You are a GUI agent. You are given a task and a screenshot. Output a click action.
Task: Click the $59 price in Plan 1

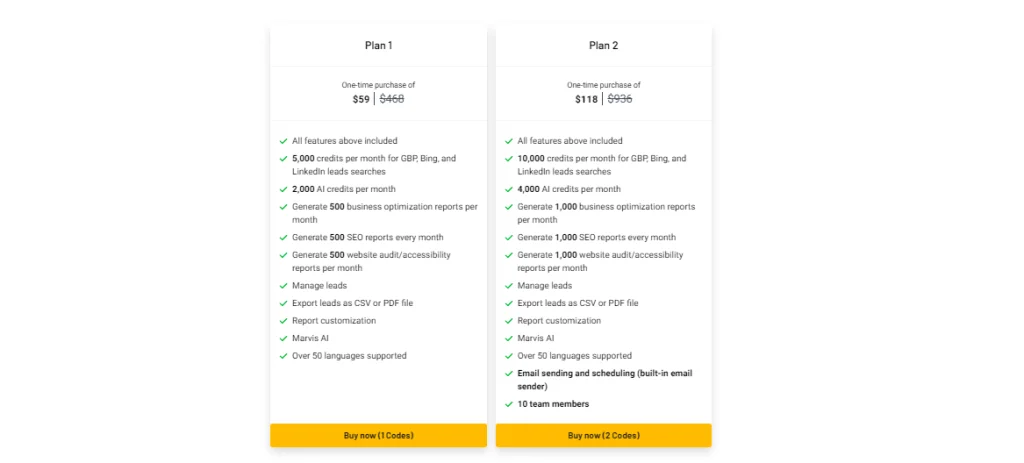[361, 99]
